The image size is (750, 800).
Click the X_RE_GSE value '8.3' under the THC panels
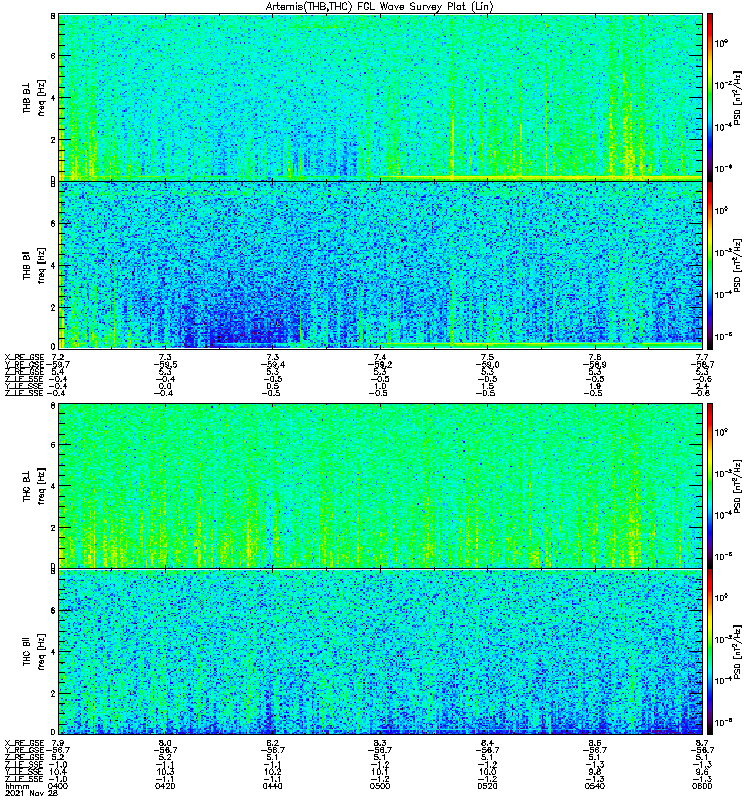click(380, 743)
